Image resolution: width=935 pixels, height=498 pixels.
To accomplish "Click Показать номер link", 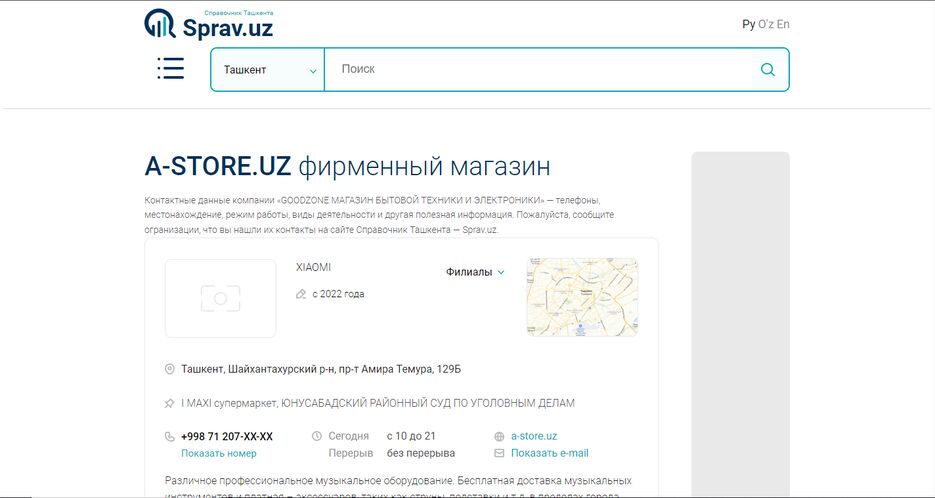I will (x=219, y=453).
